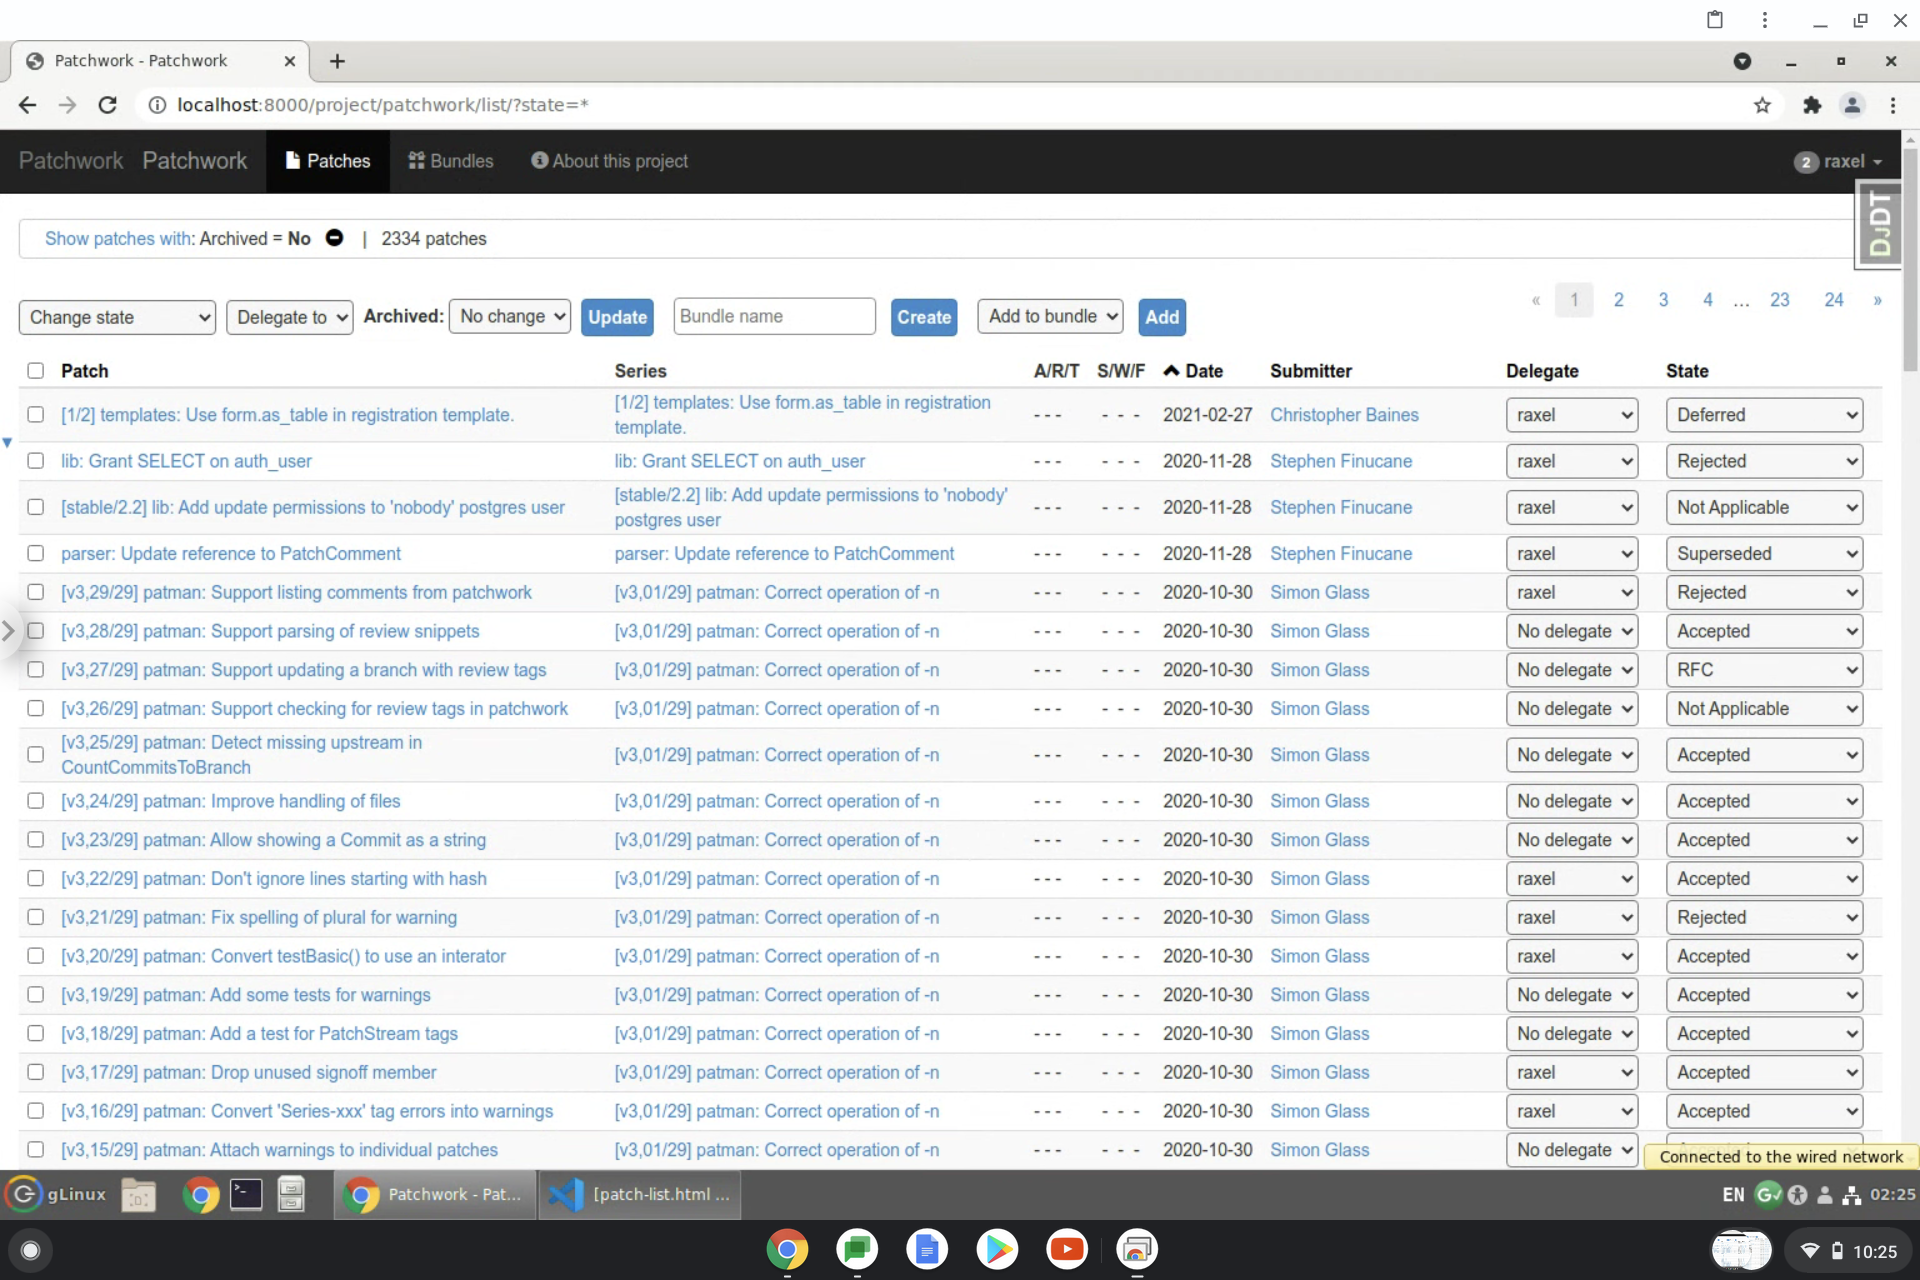1920x1280 pixels.
Task: Open the State dropdown showing Deferred
Action: [x=1764, y=415]
